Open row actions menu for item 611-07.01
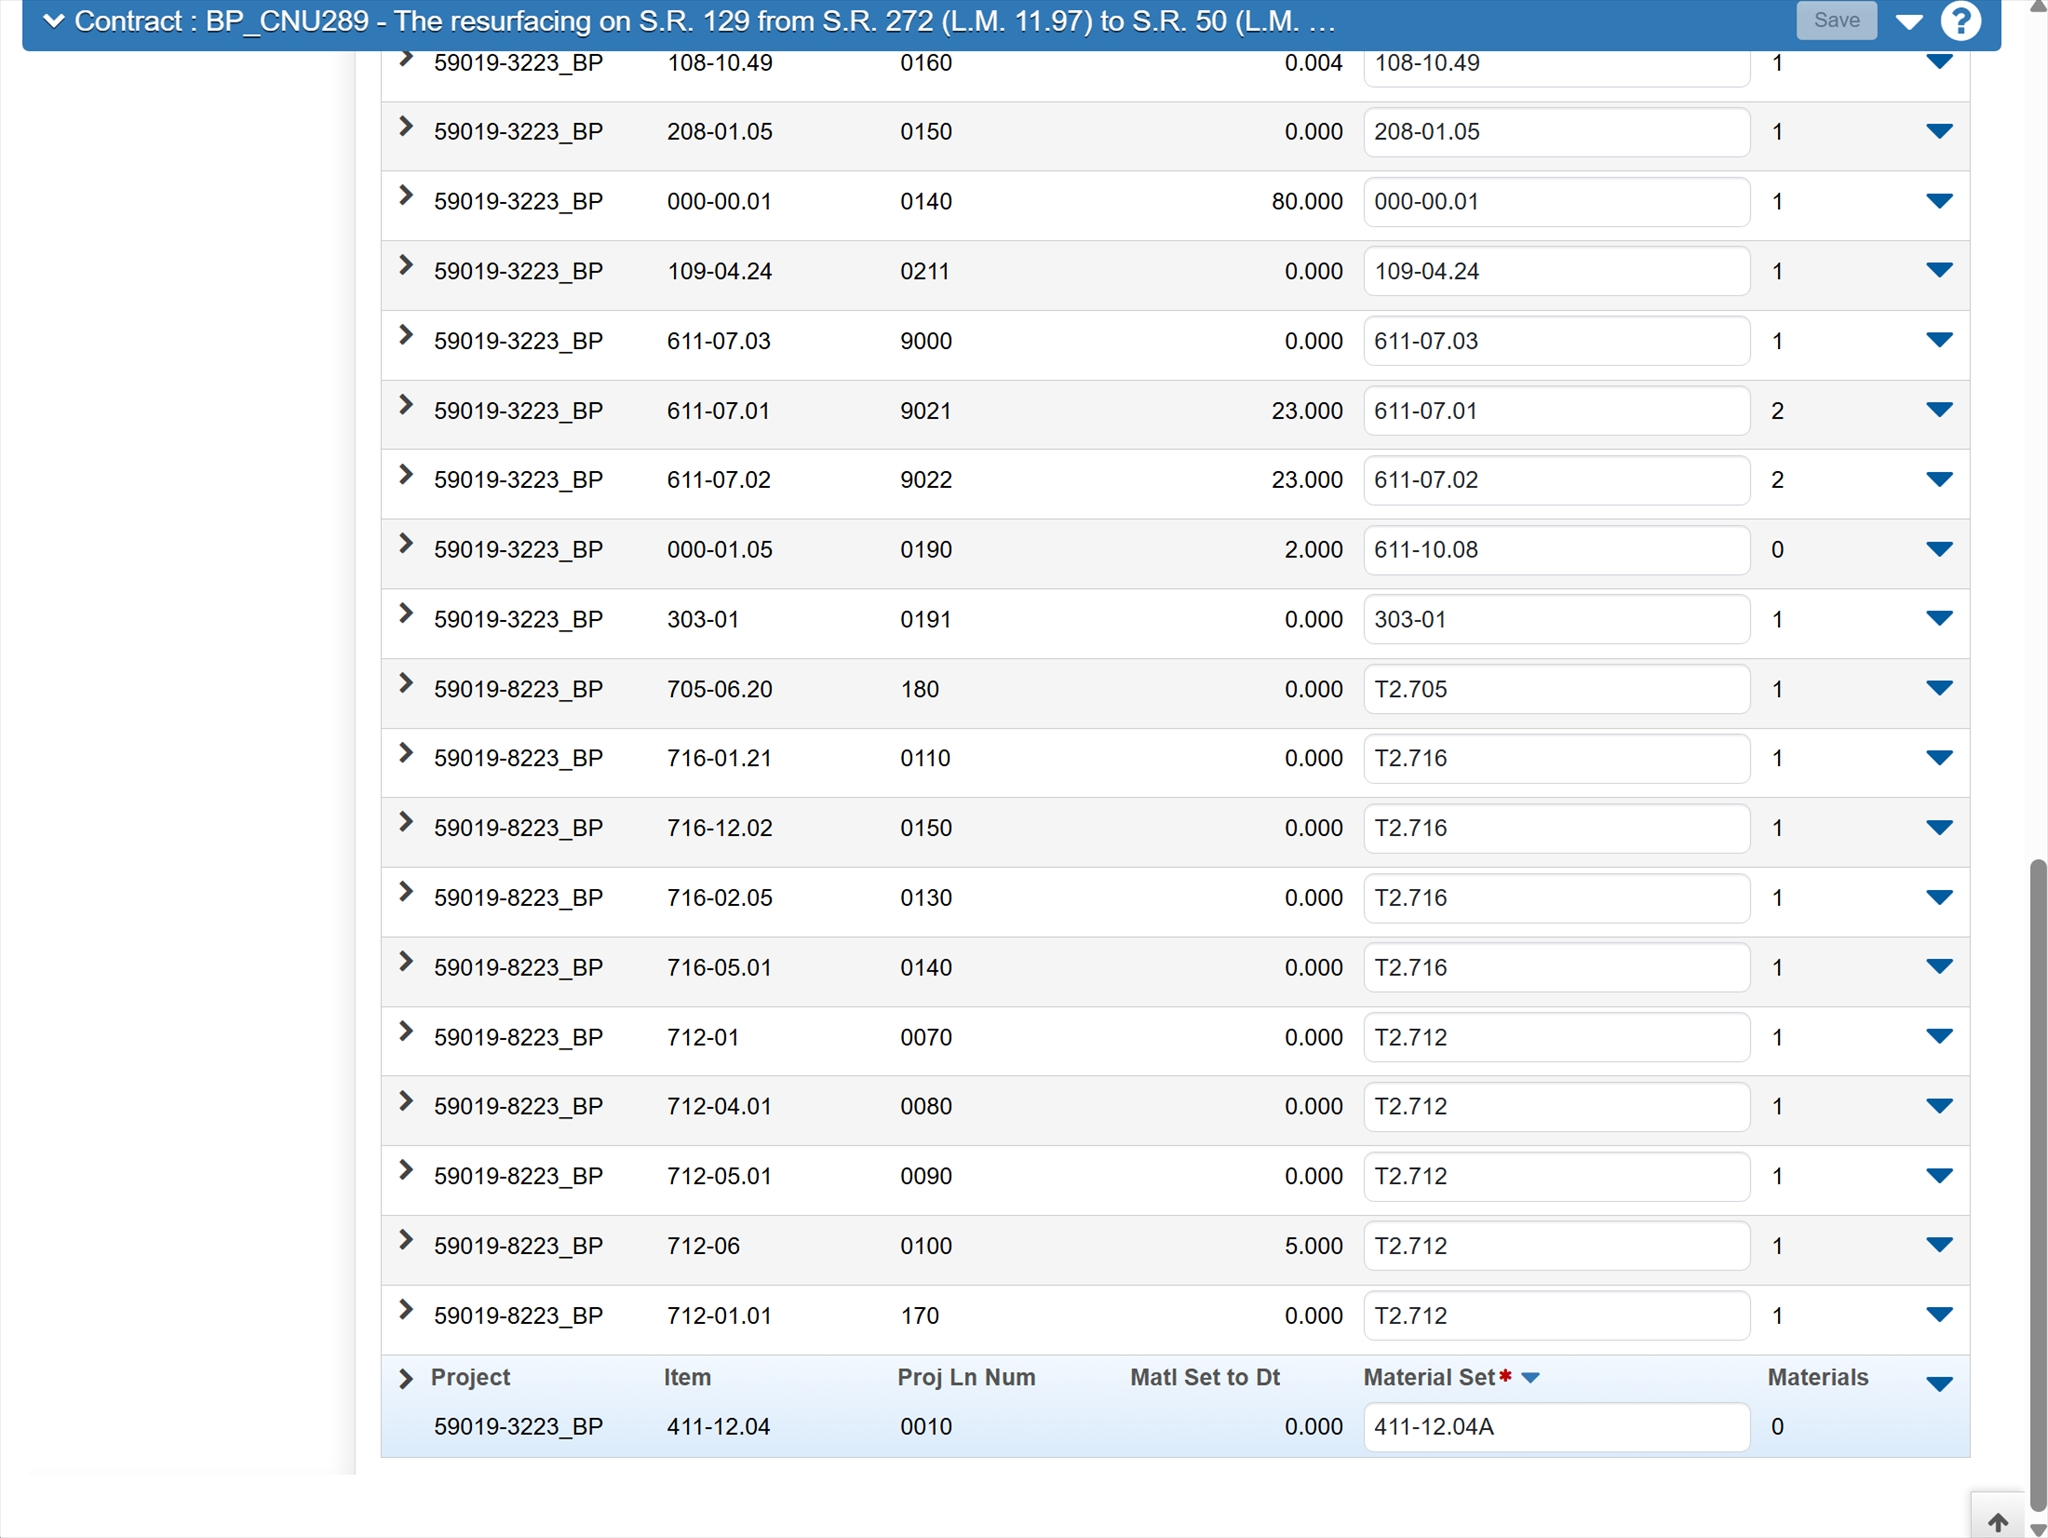Viewport: 2048px width, 1538px height. (1938, 410)
